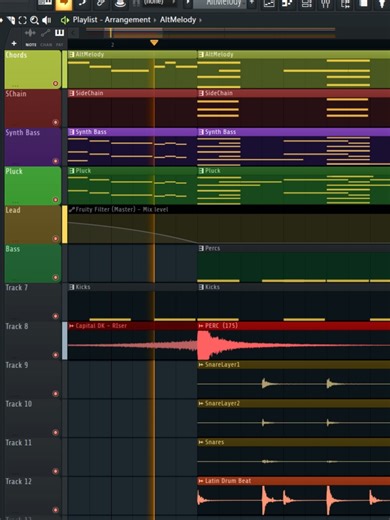Mute the Pluck track

click(x=56, y=200)
